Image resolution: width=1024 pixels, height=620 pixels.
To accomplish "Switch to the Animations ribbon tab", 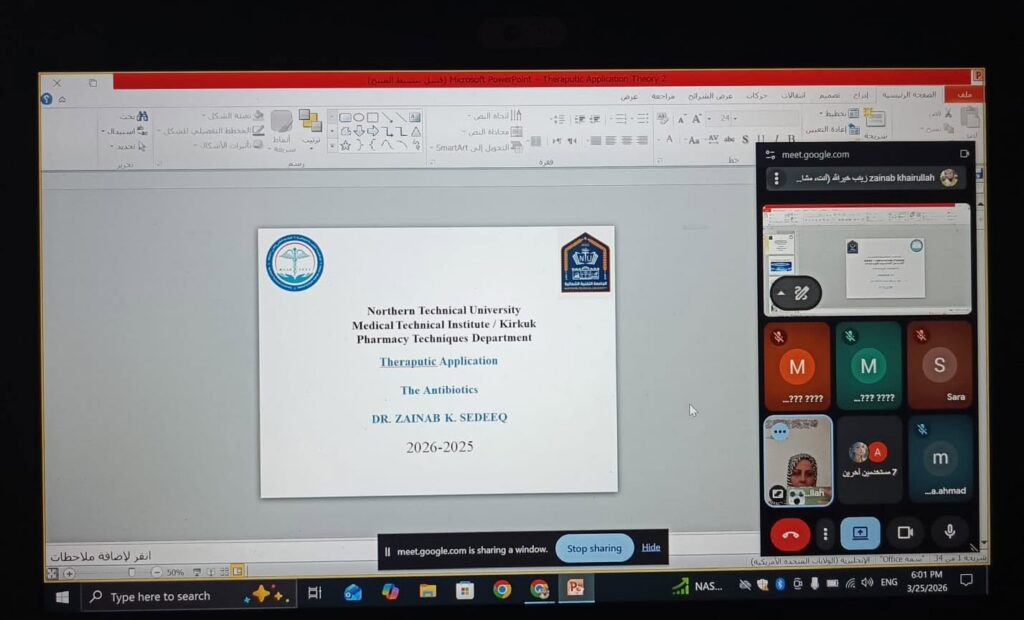I will click(756, 95).
